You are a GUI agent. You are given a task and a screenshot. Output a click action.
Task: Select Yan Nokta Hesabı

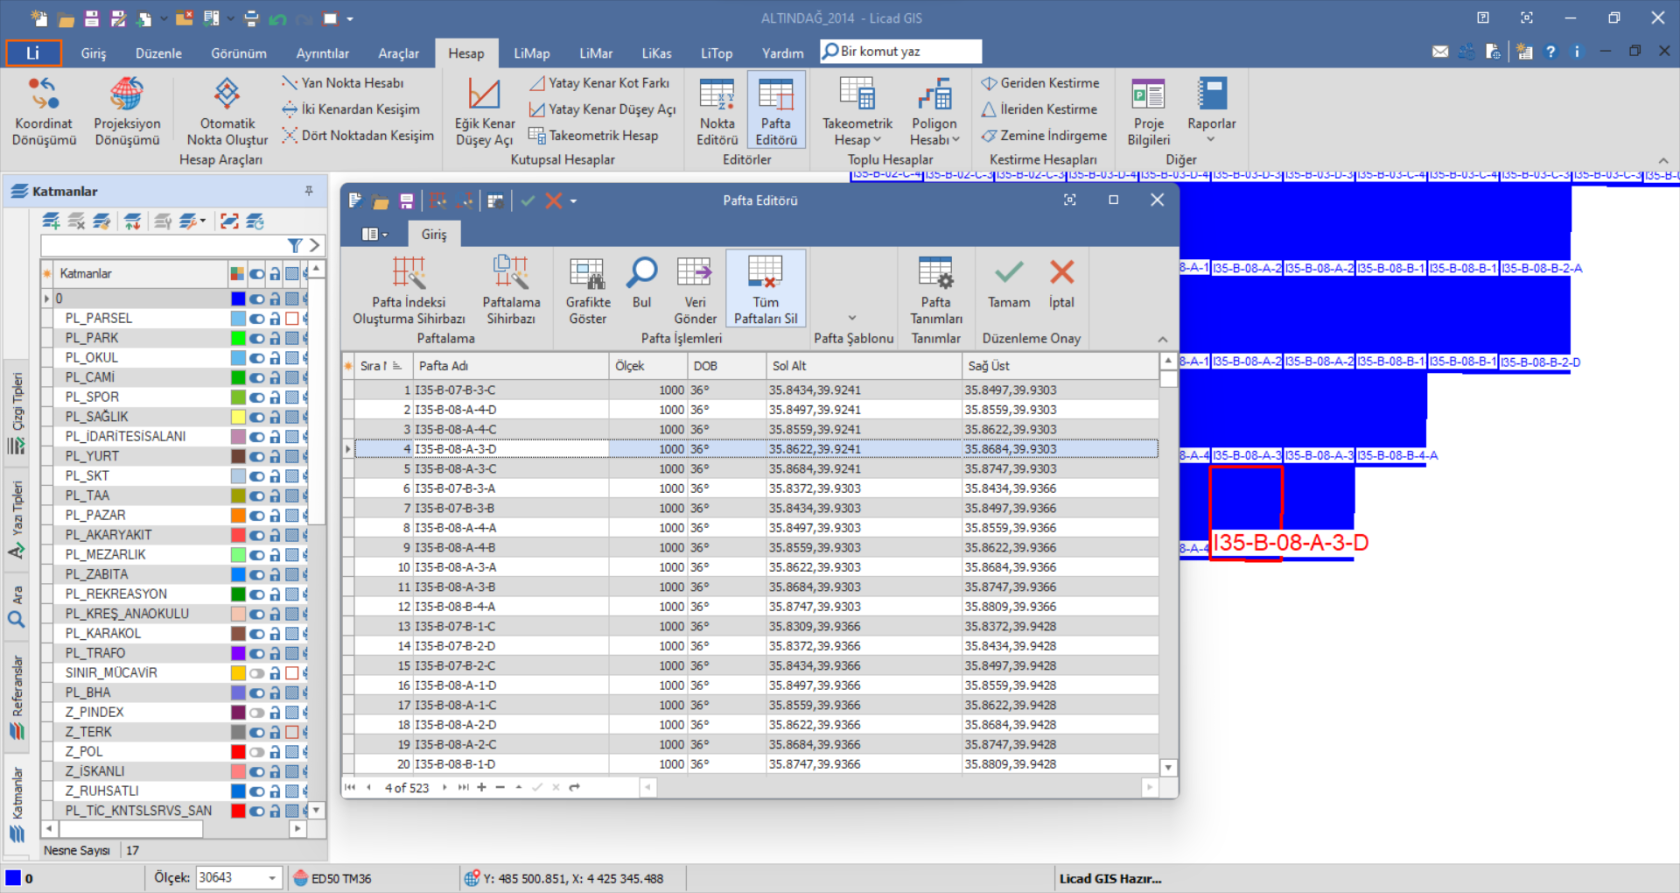343,83
